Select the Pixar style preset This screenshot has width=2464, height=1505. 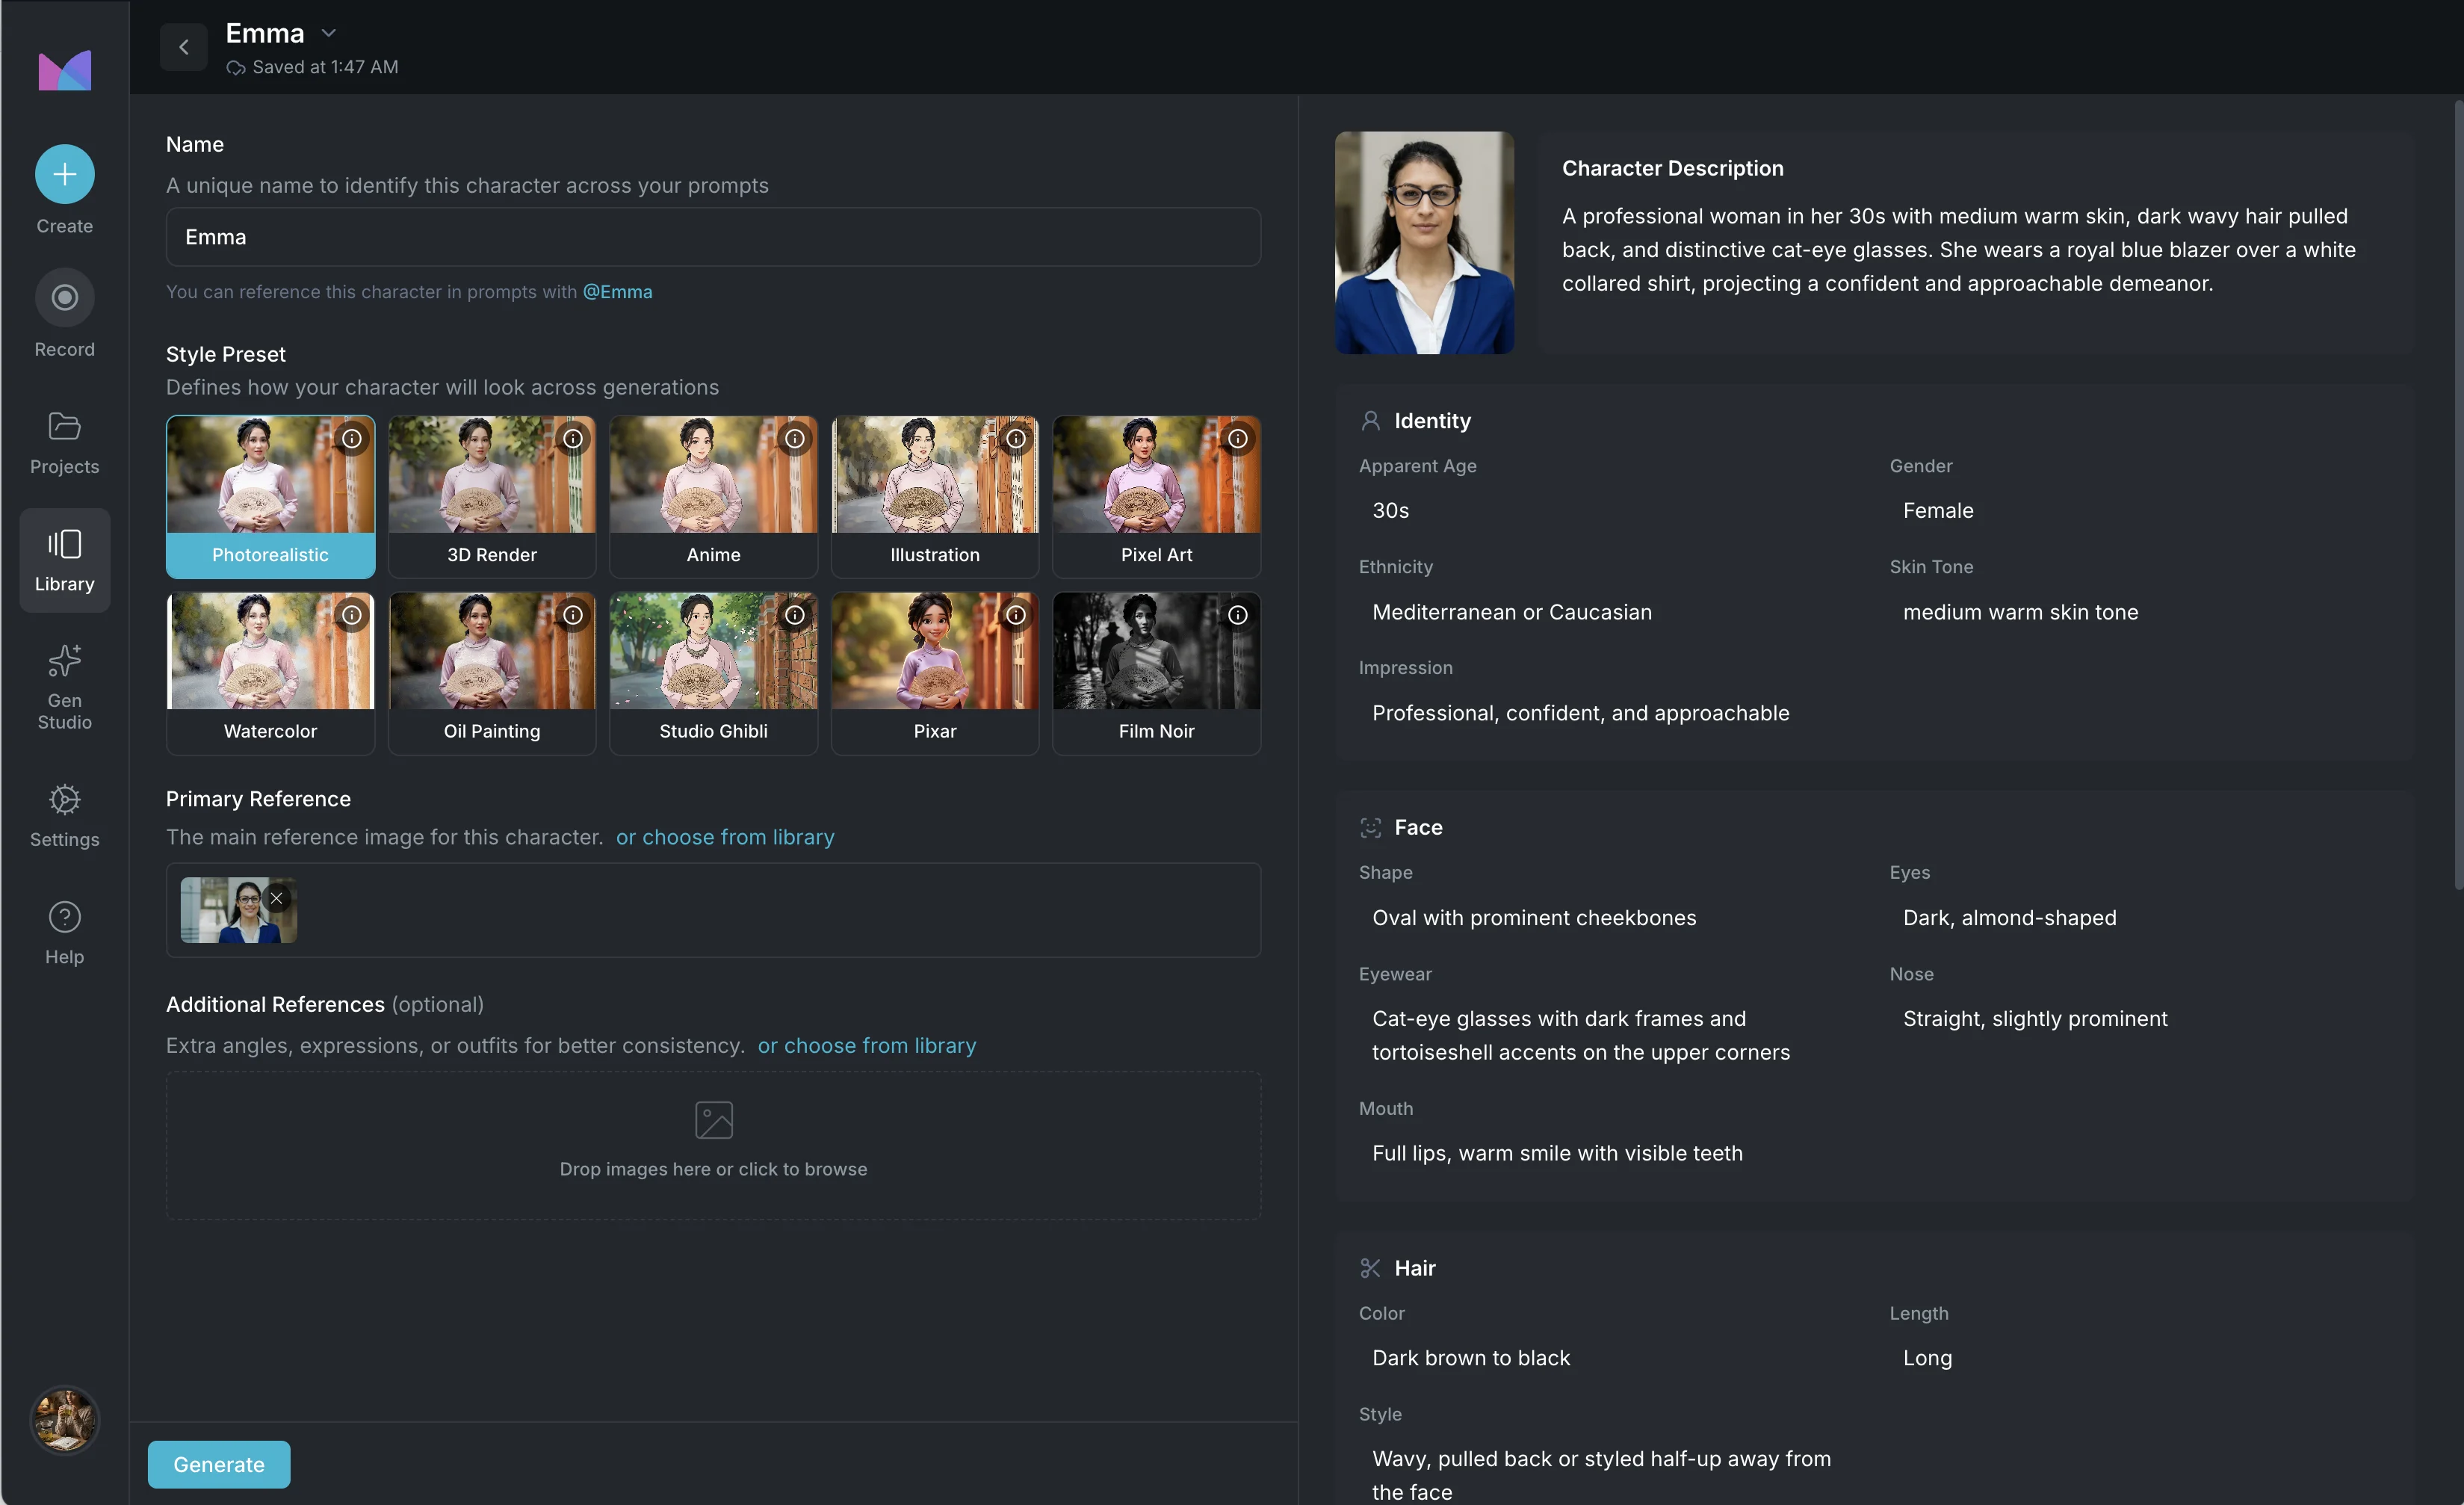pyautogui.click(x=935, y=674)
